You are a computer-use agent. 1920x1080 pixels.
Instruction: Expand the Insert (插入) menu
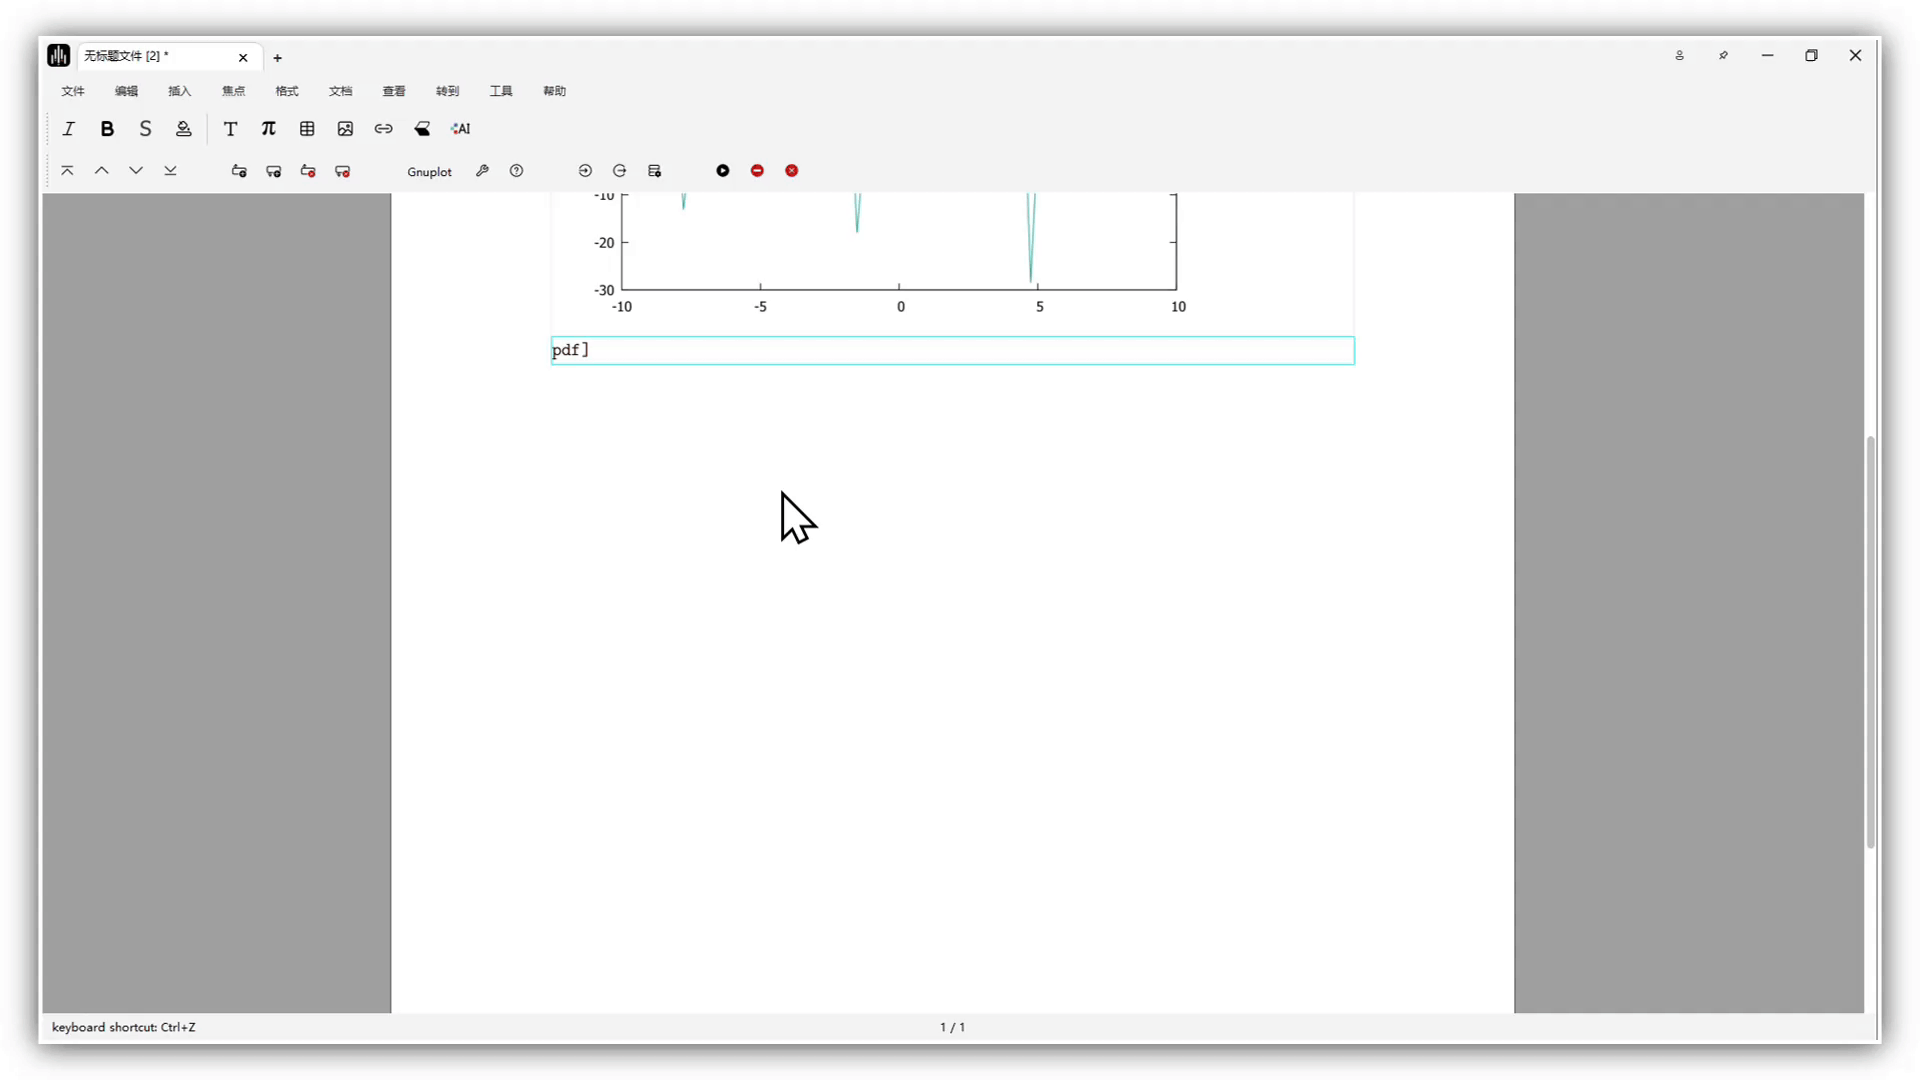click(x=179, y=91)
